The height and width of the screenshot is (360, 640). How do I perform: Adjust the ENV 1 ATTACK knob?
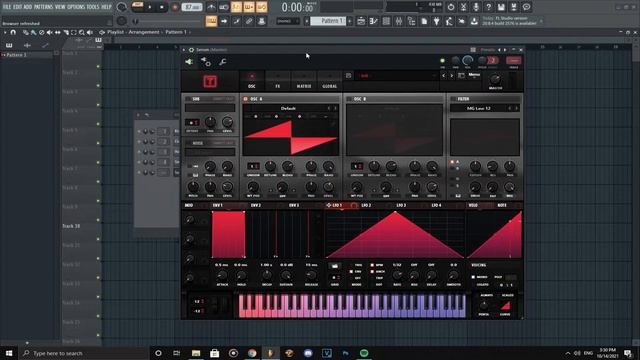[x=222, y=275]
